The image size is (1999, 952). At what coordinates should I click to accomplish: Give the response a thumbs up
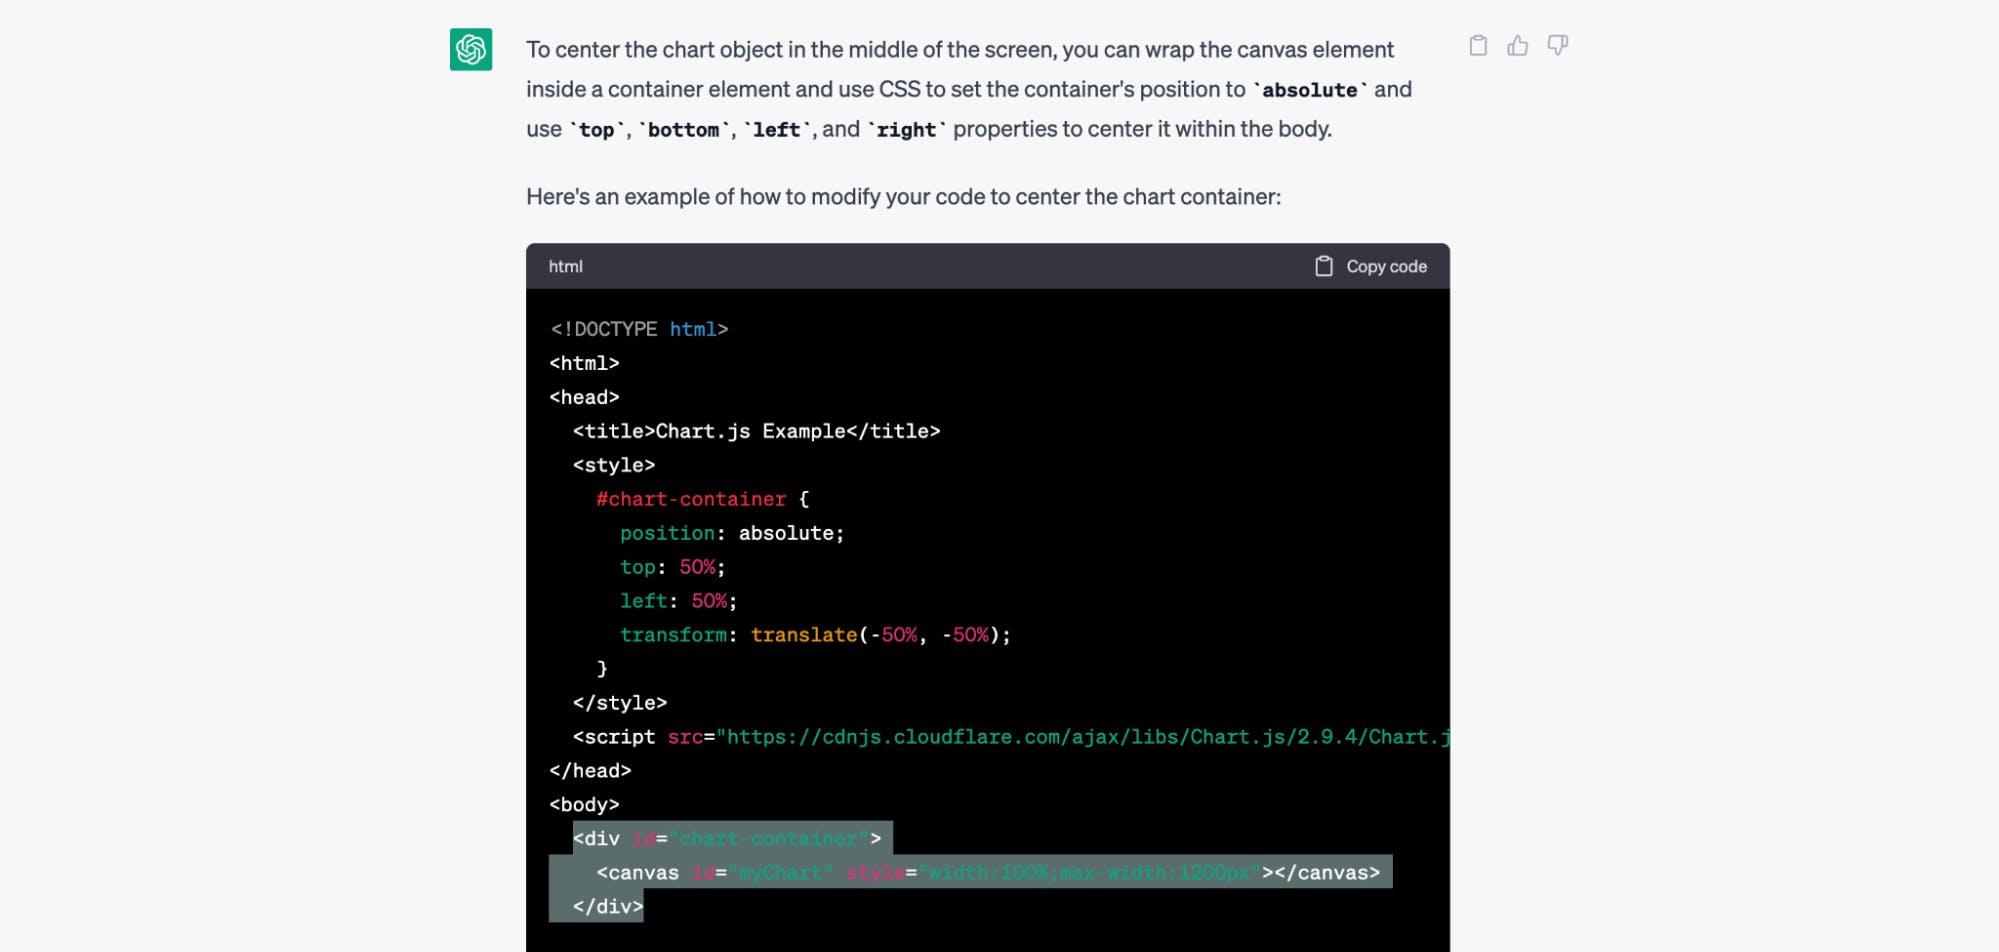tap(1518, 46)
